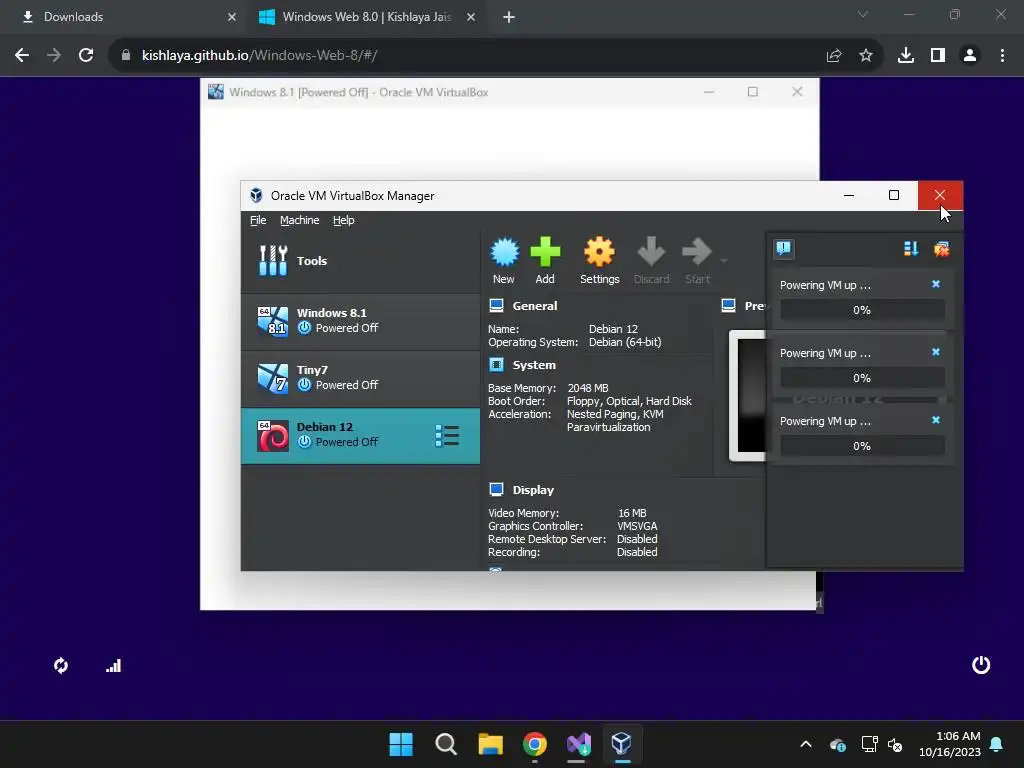Viewport: 1024px width, 768px height.
Task: Select the Tools entry in sidebar
Action: (x=360, y=261)
